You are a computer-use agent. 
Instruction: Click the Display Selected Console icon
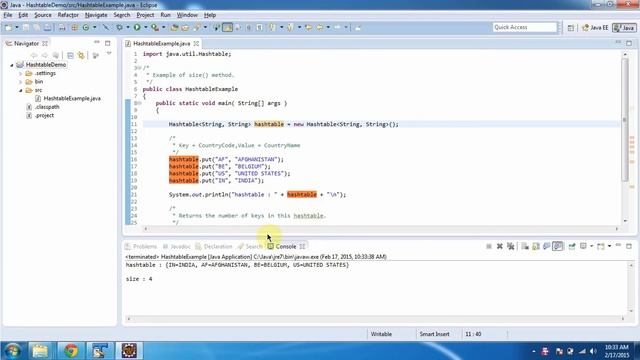point(583,246)
